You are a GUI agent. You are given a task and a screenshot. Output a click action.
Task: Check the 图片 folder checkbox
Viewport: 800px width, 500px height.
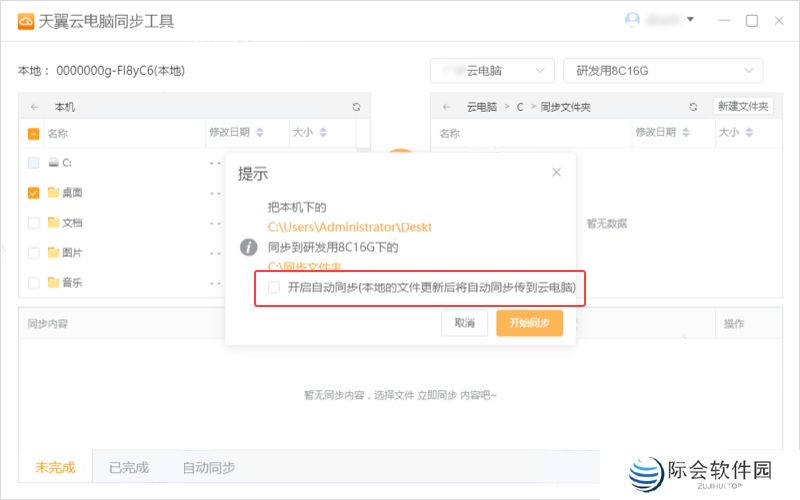33,253
